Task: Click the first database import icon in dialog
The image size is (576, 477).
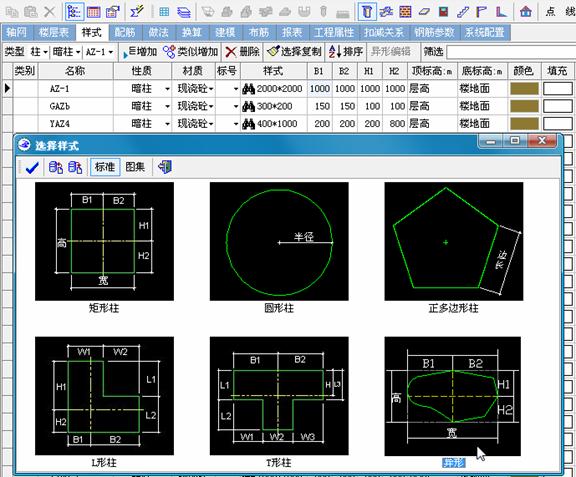Action: click(55, 168)
